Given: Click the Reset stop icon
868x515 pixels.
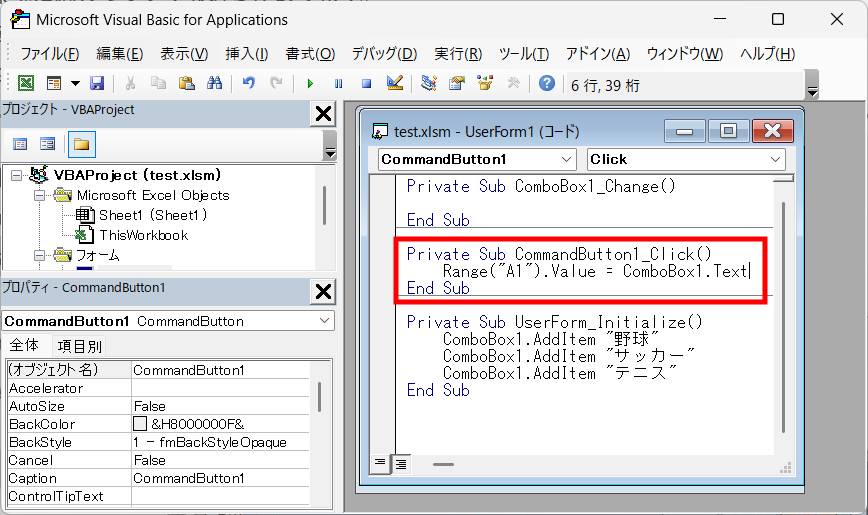Looking at the screenshot, I should pos(366,84).
